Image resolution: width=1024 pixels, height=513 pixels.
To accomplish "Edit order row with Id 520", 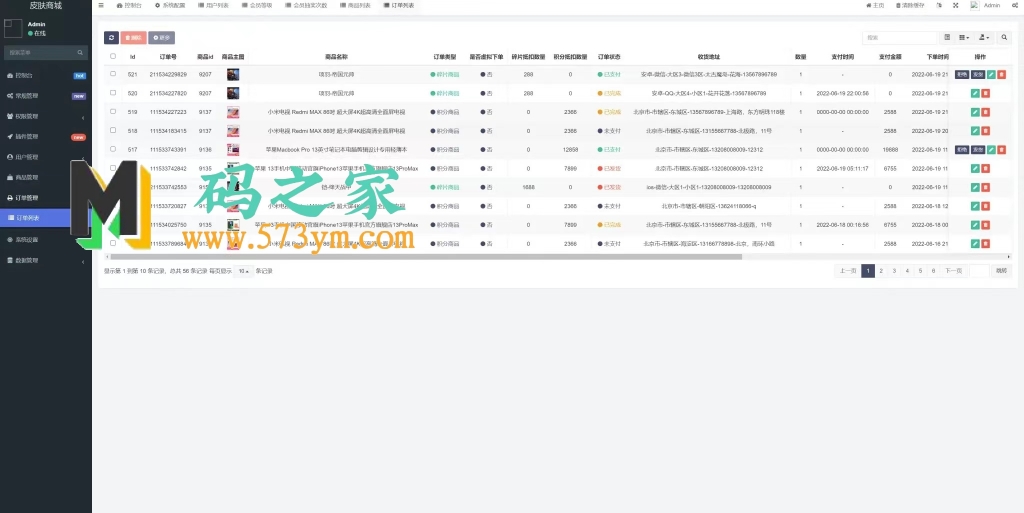I will point(975,93).
